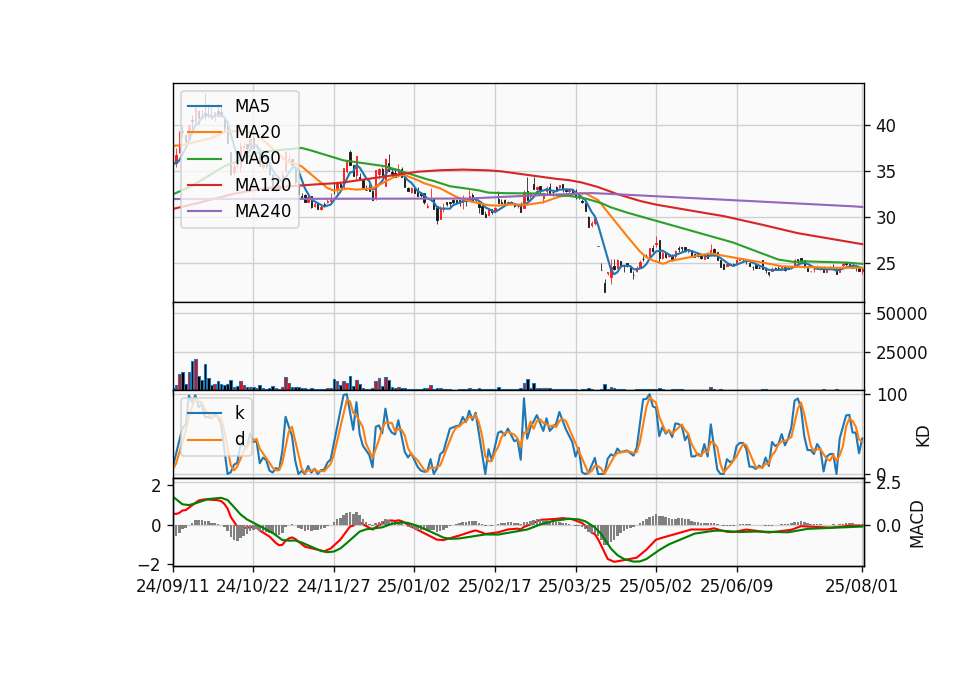Click the MACD left axis value 0

pyautogui.click(x=156, y=526)
